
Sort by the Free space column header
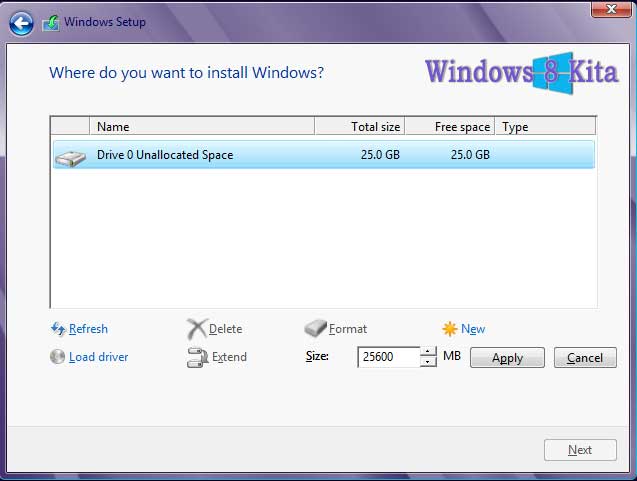[450, 126]
